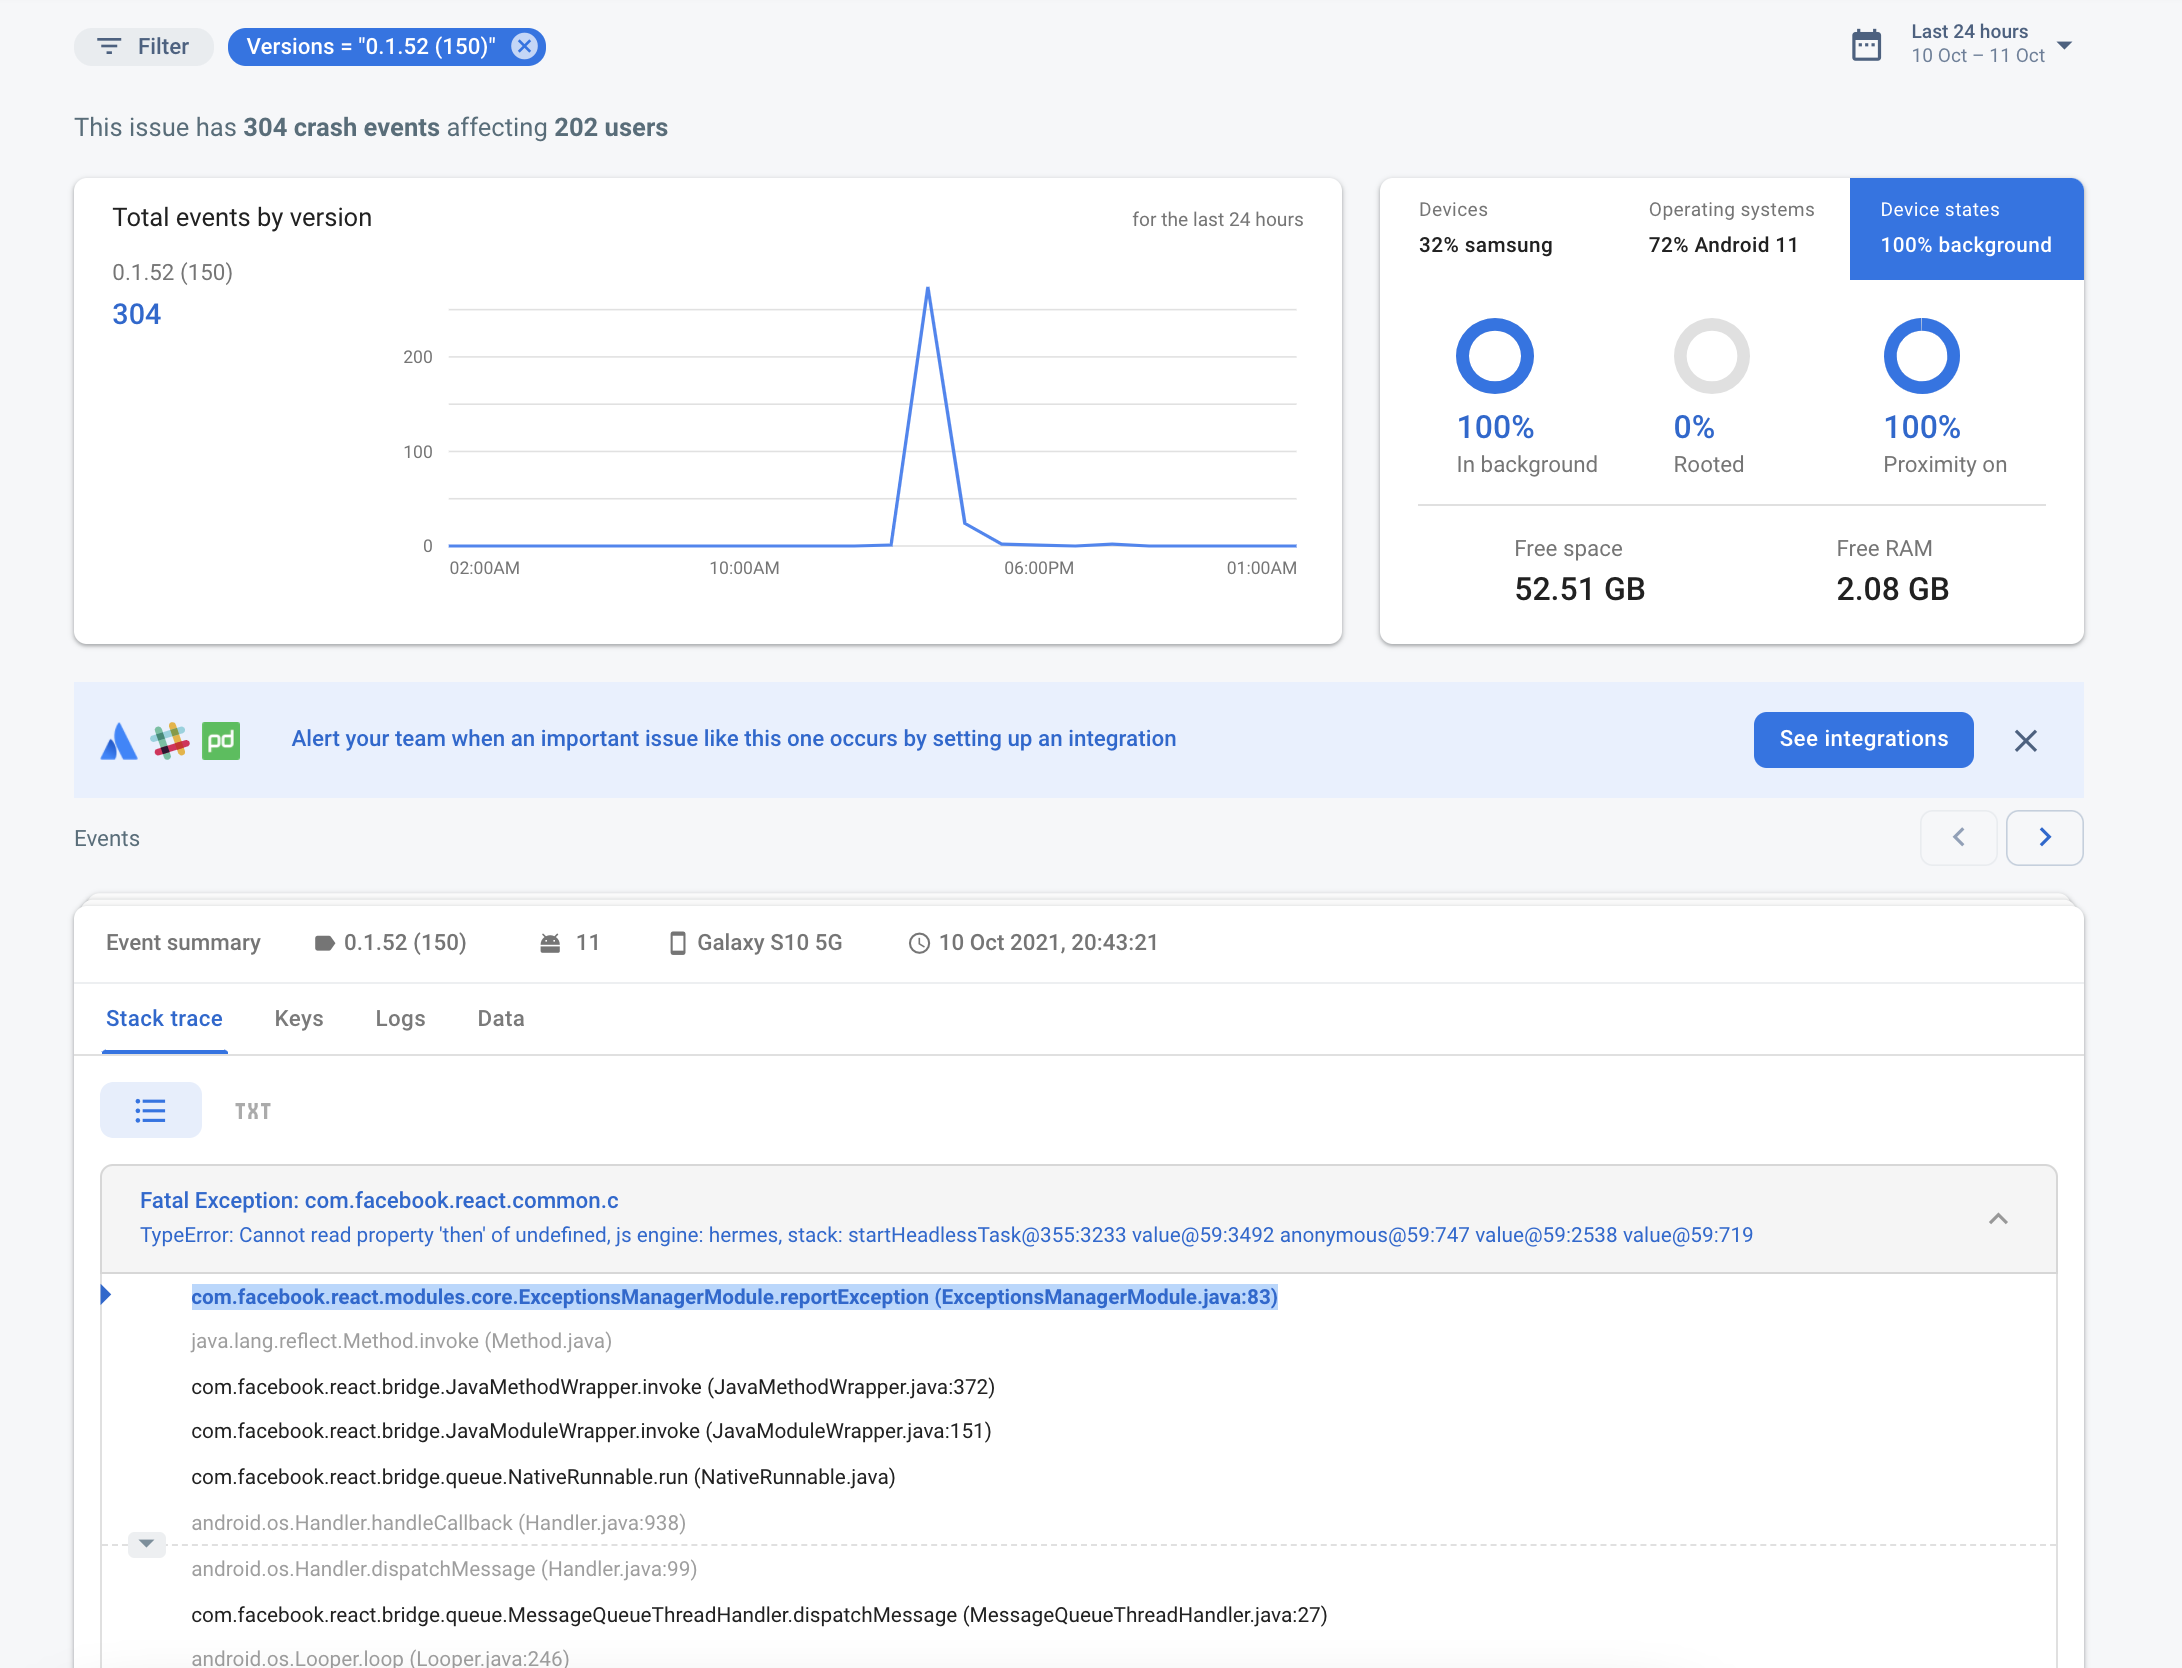Select the Device states tab

point(1966,228)
